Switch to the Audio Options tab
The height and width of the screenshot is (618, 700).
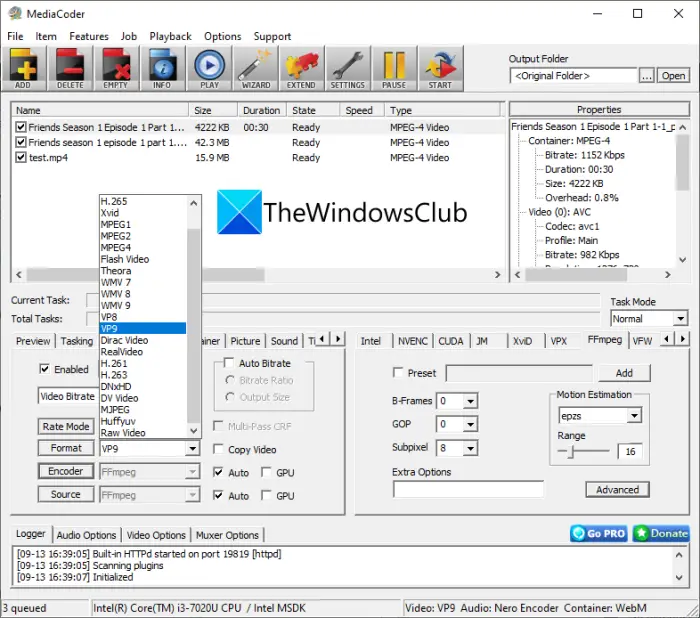(86, 535)
